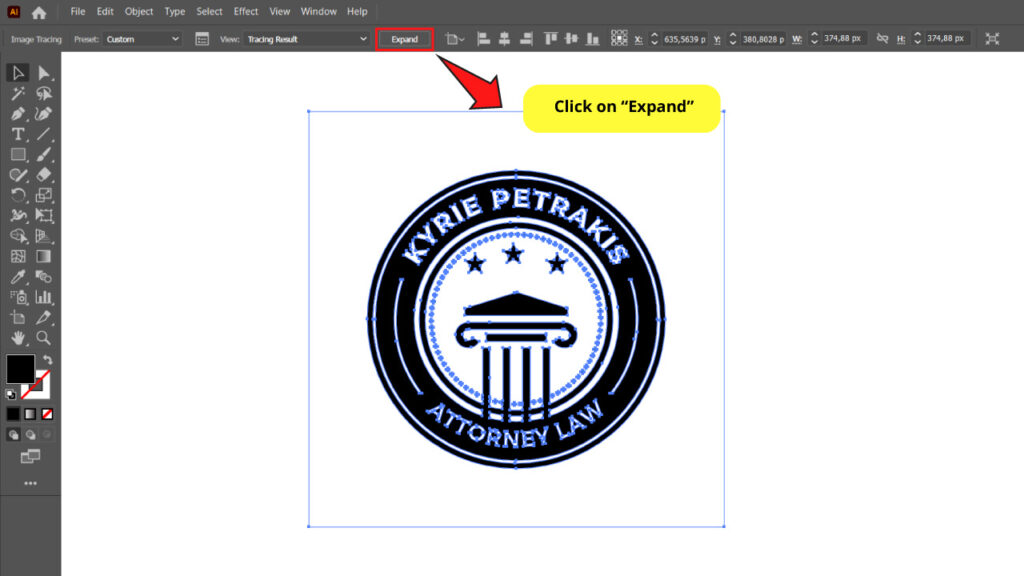Reset to default fill and stroke
Screen dimensions: 1024x576
click(10, 394)
